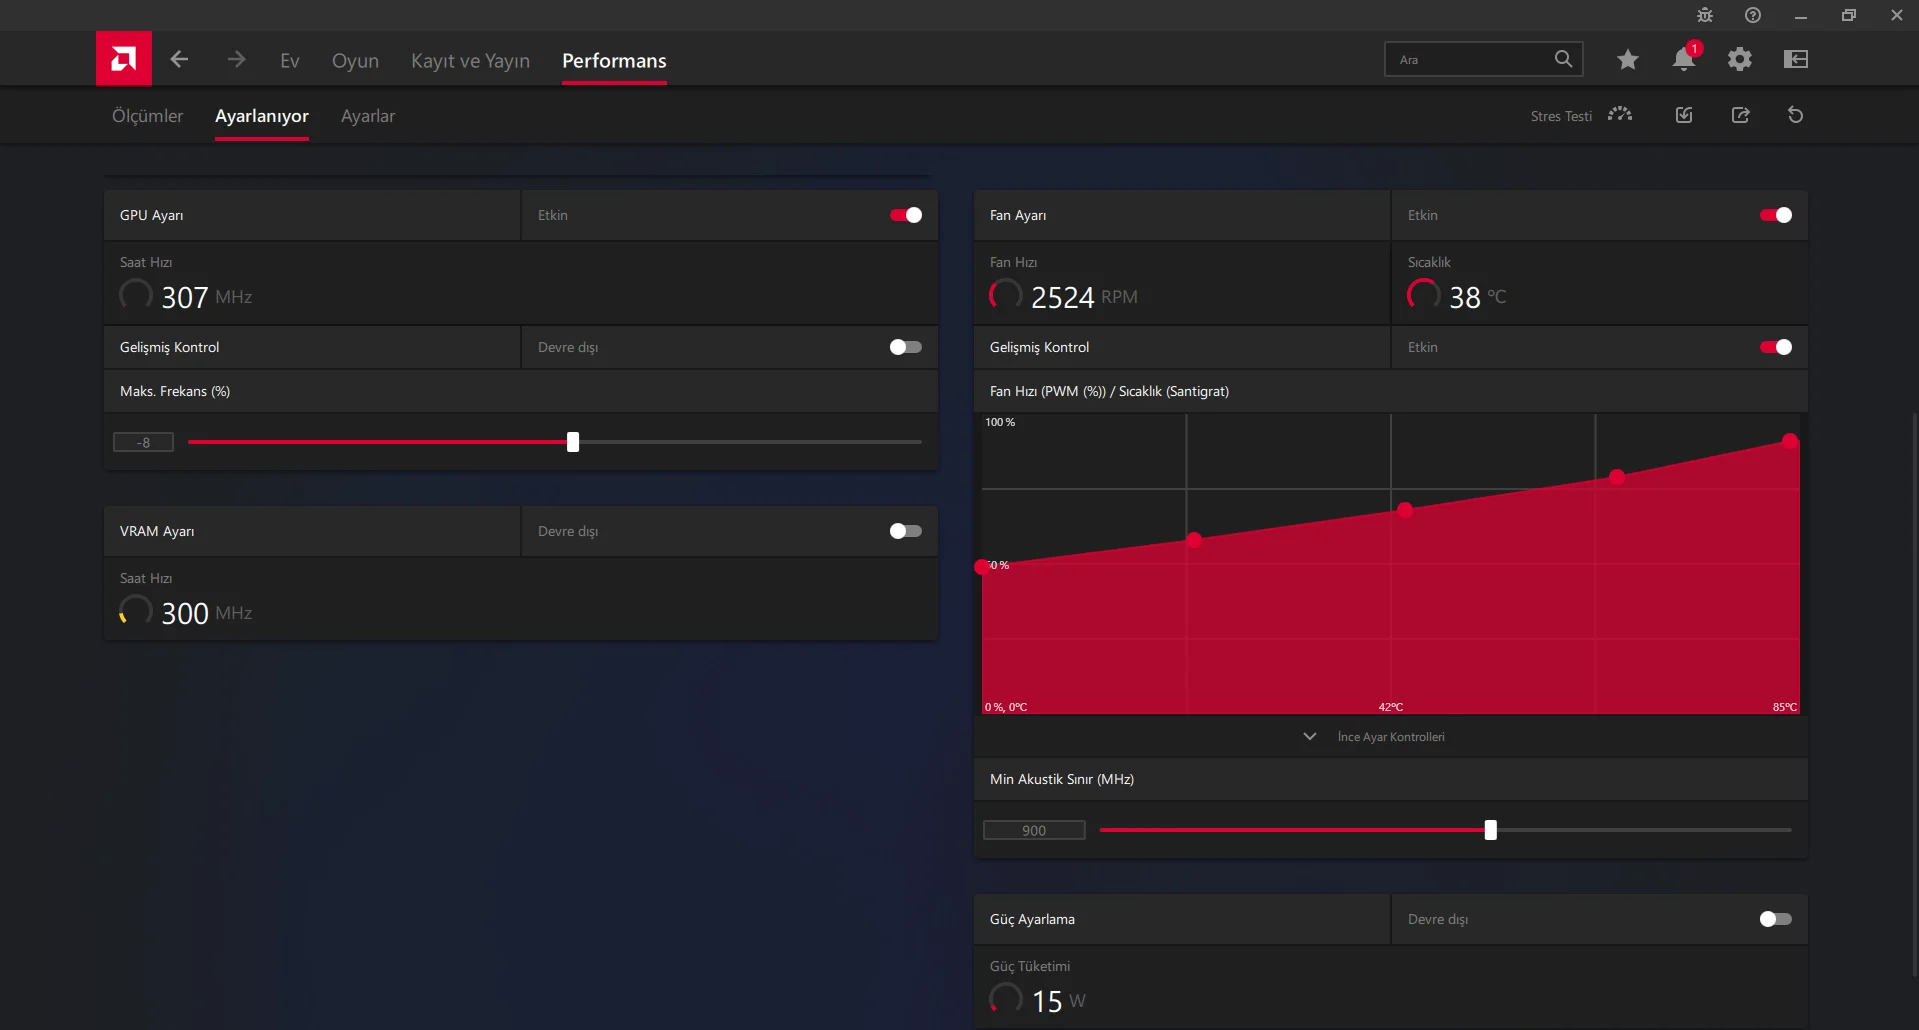Switch to Ölçümler sub-tab

coord(147,116)
